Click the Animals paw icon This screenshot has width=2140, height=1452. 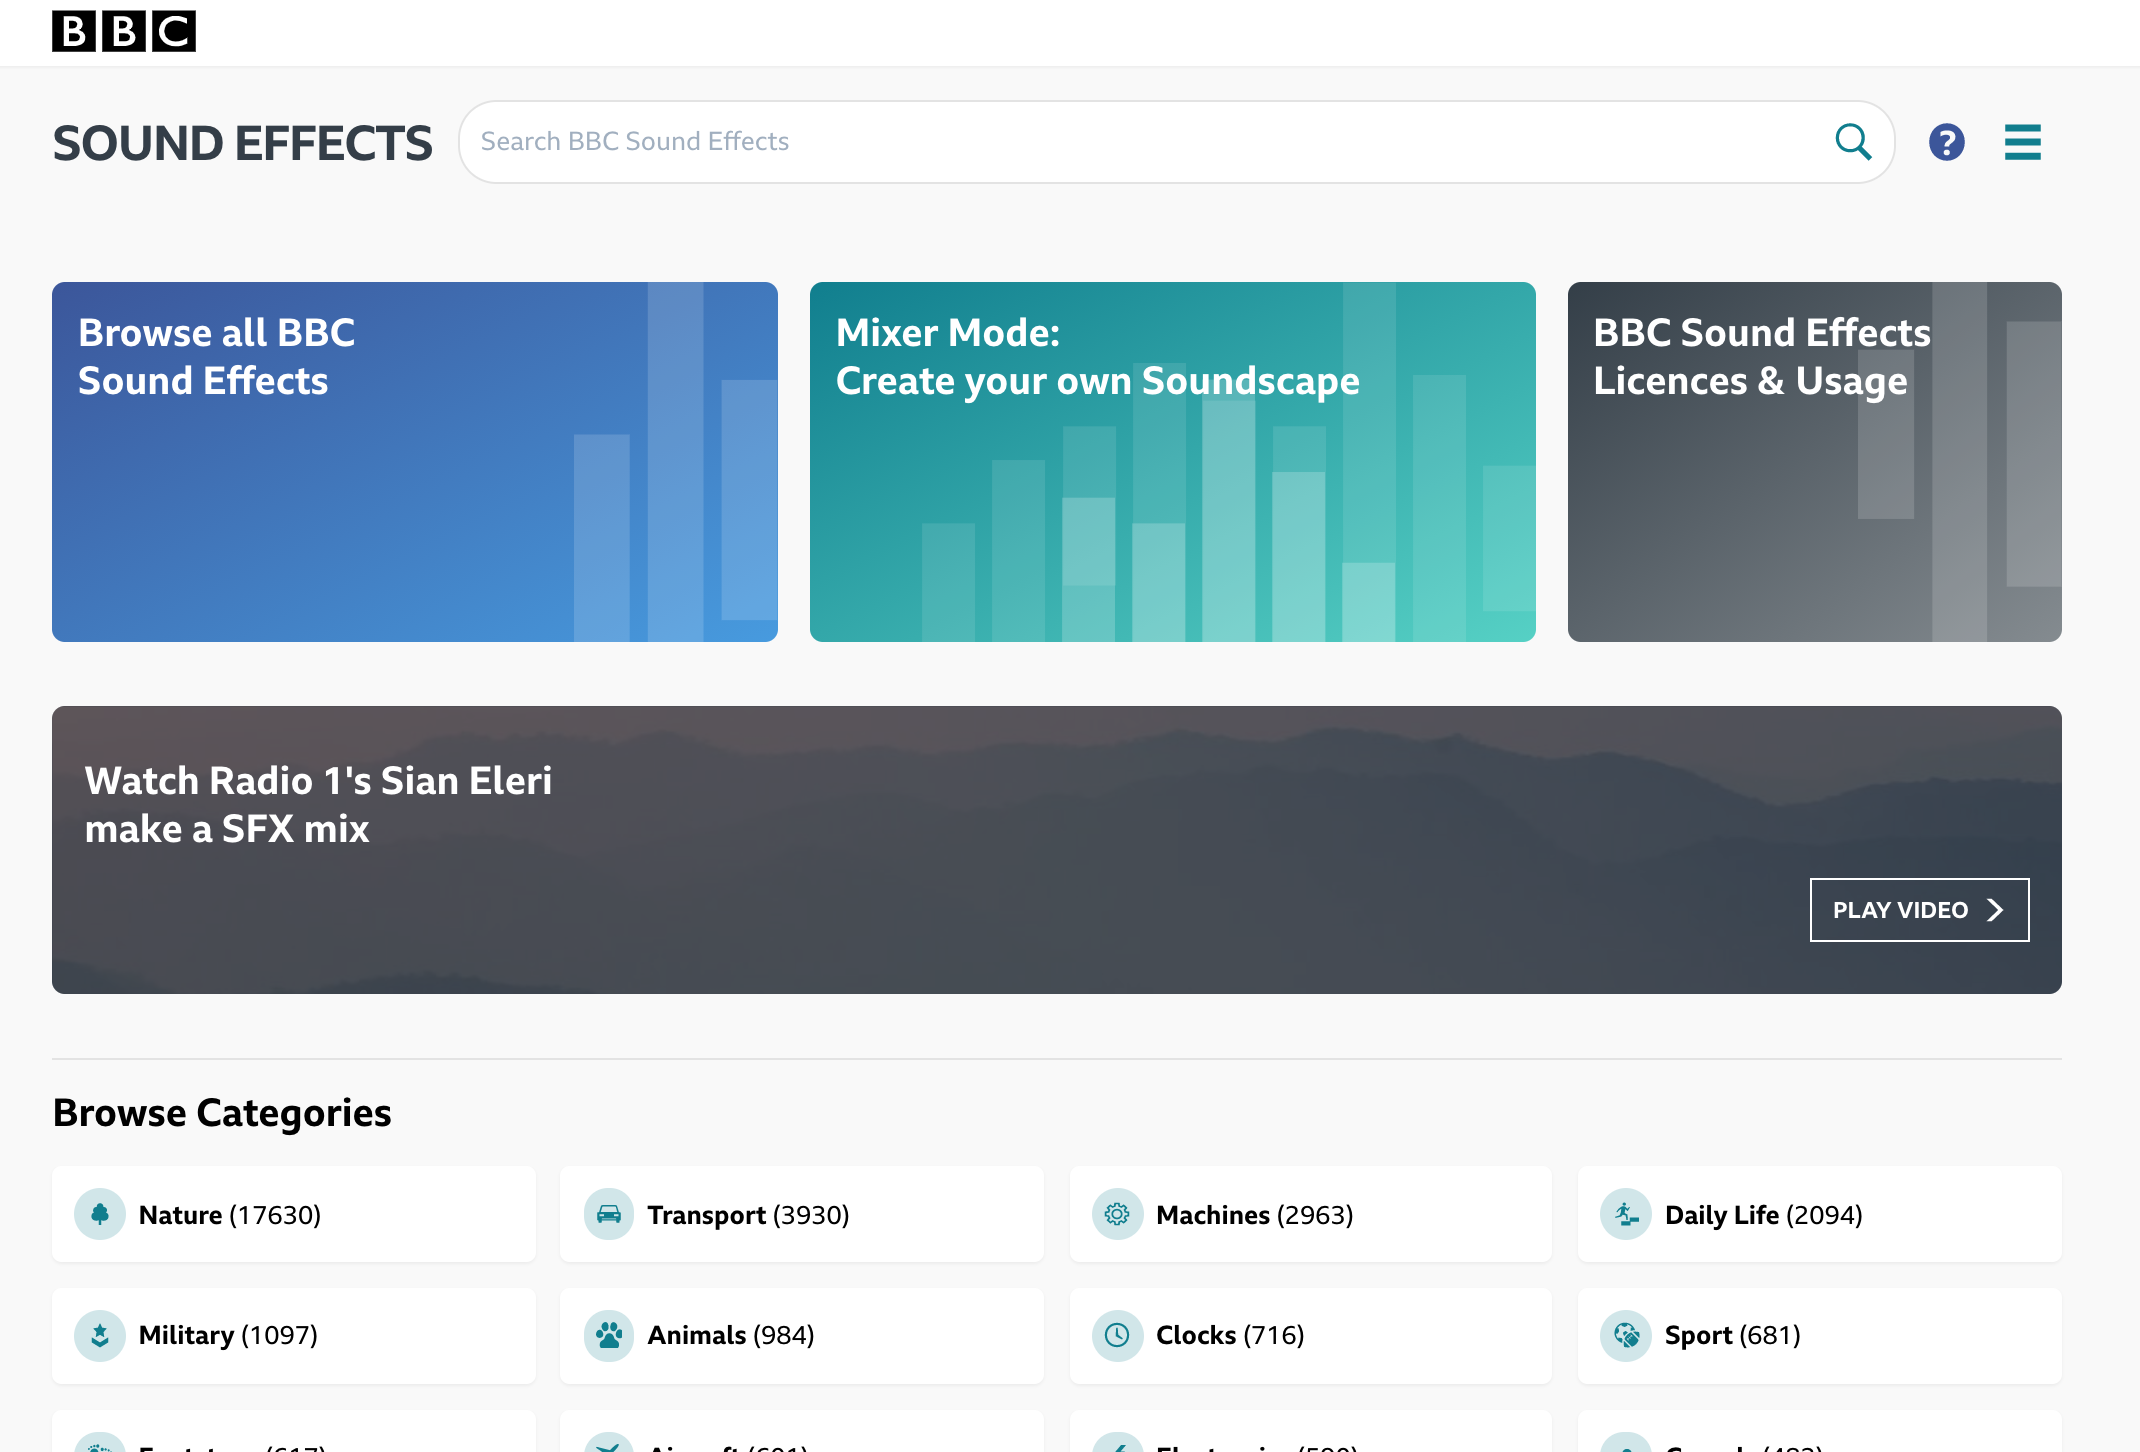[609, 1335]
